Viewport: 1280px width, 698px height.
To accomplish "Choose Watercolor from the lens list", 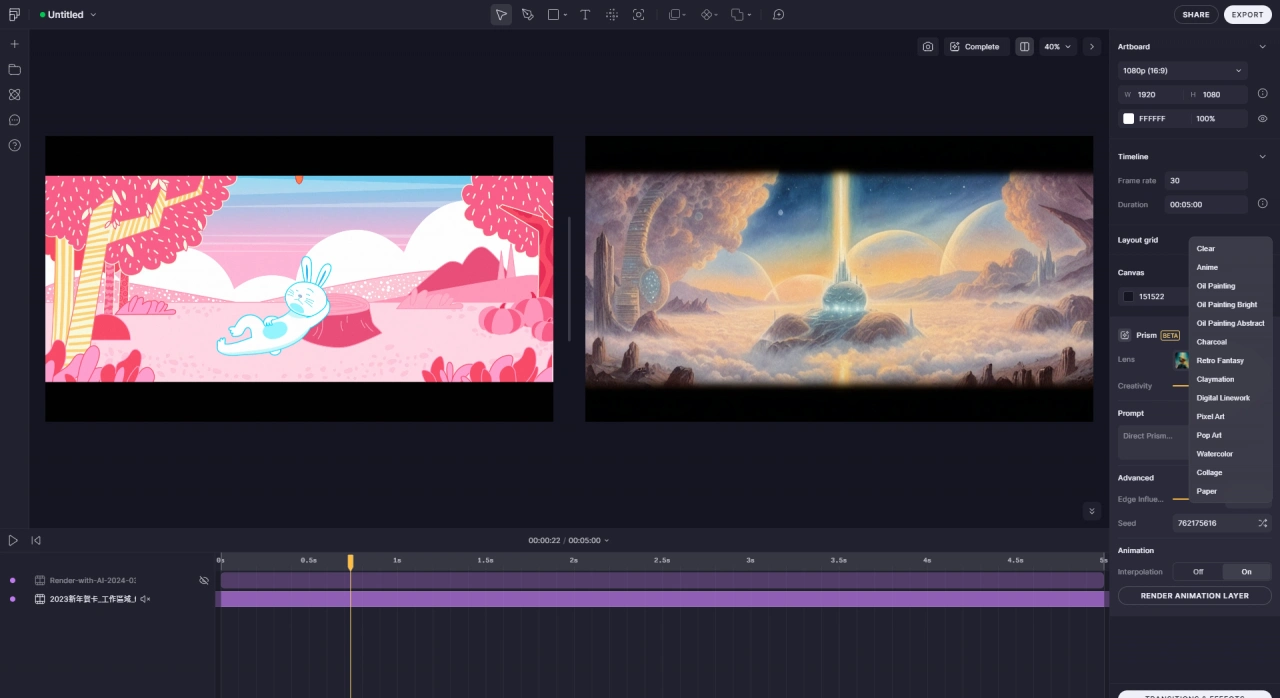I will [1214, 454].
